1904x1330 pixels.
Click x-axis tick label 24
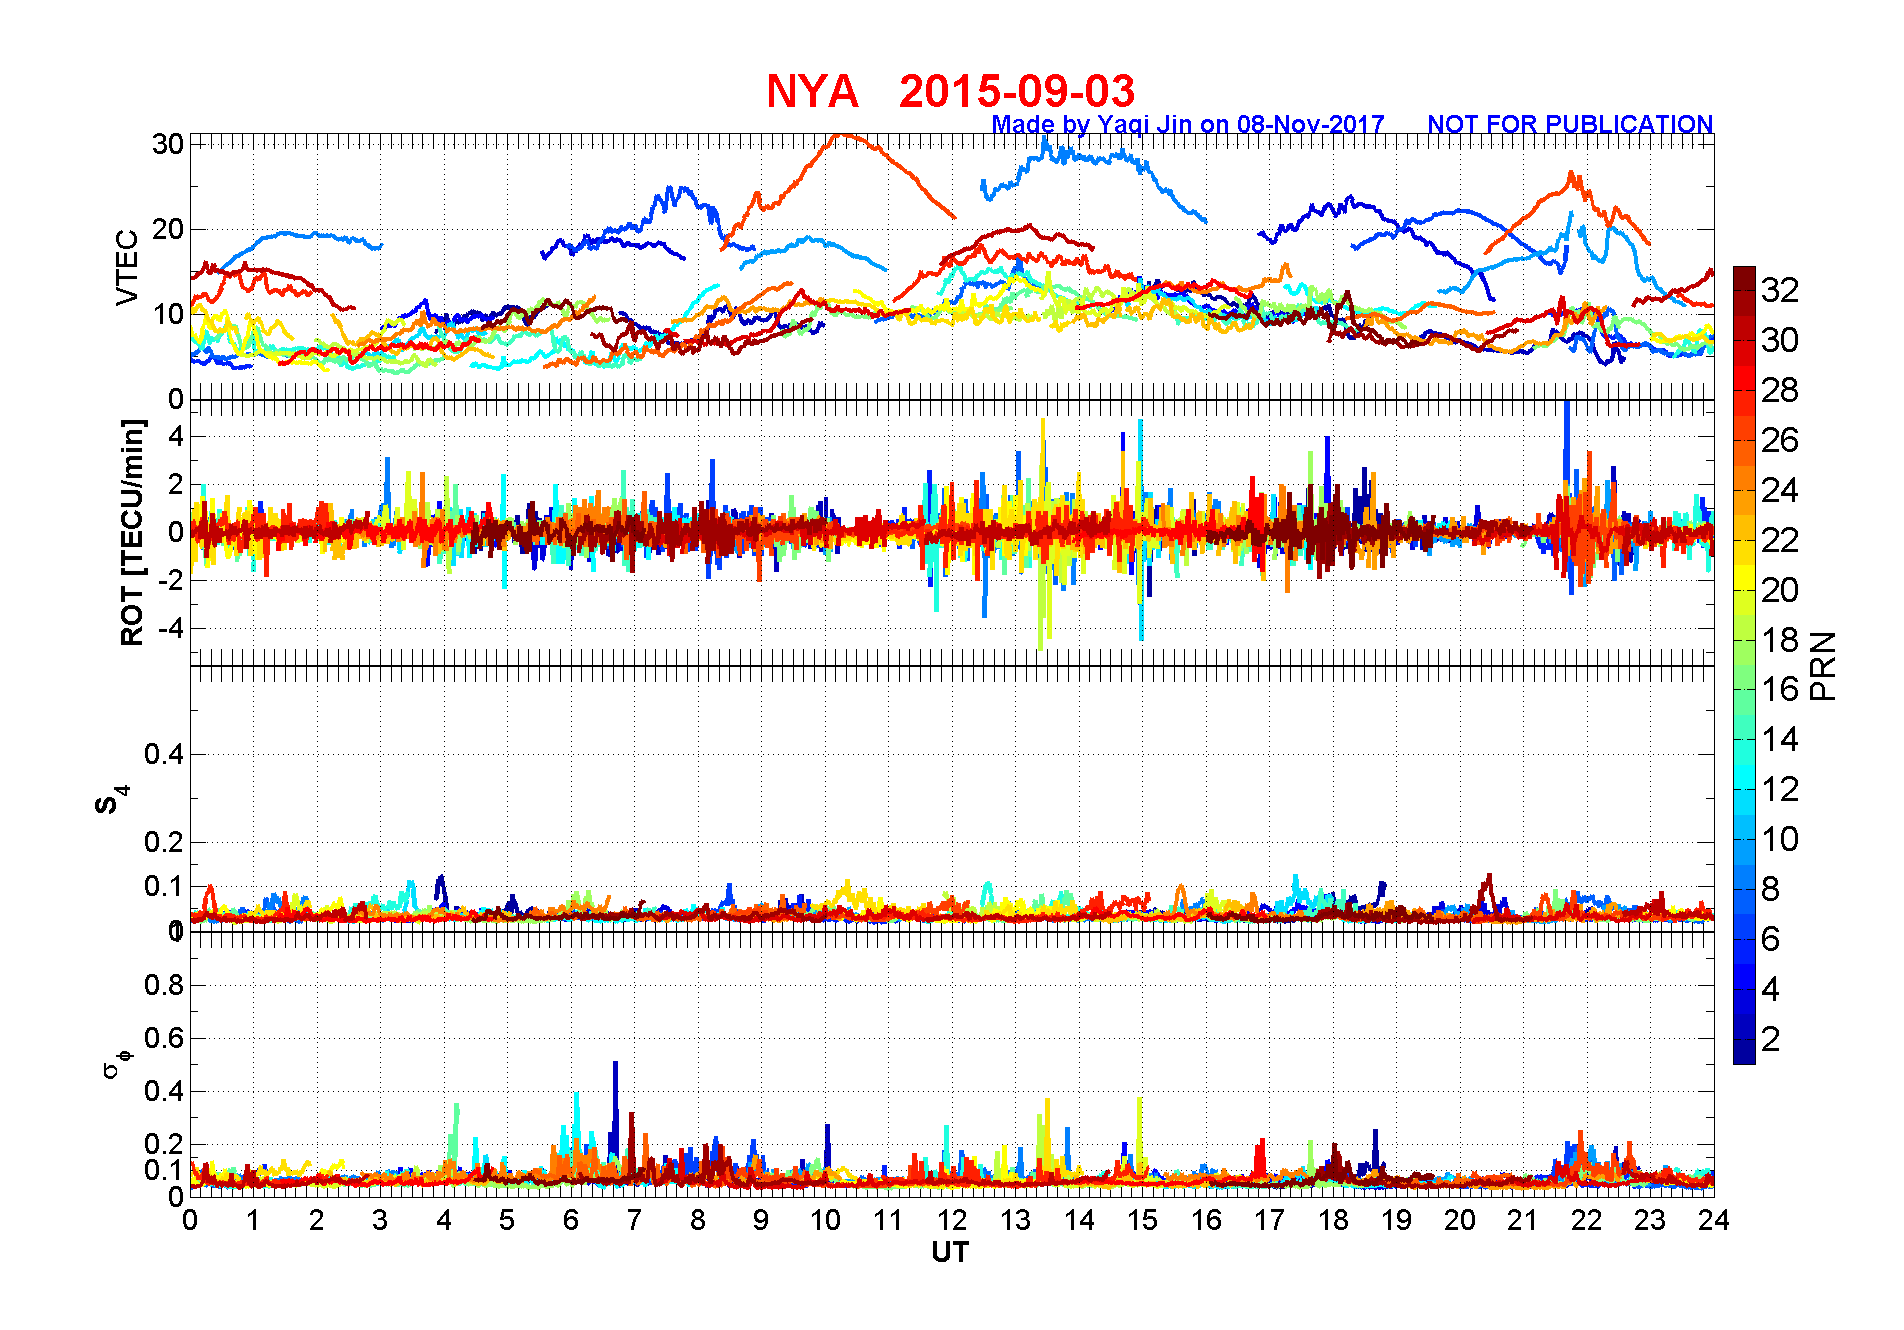pos(1714,1220)
